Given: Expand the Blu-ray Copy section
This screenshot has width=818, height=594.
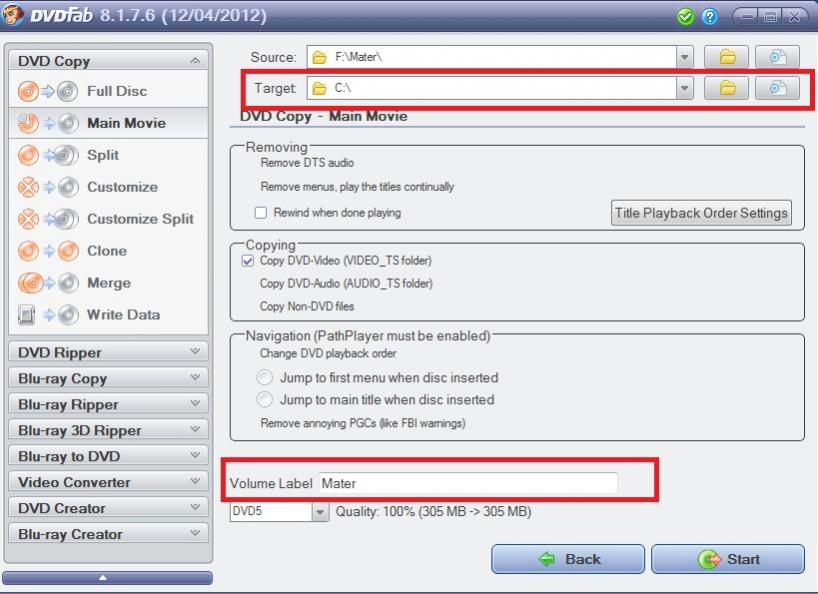Looking at the screenshot, I should pos(195,377).
